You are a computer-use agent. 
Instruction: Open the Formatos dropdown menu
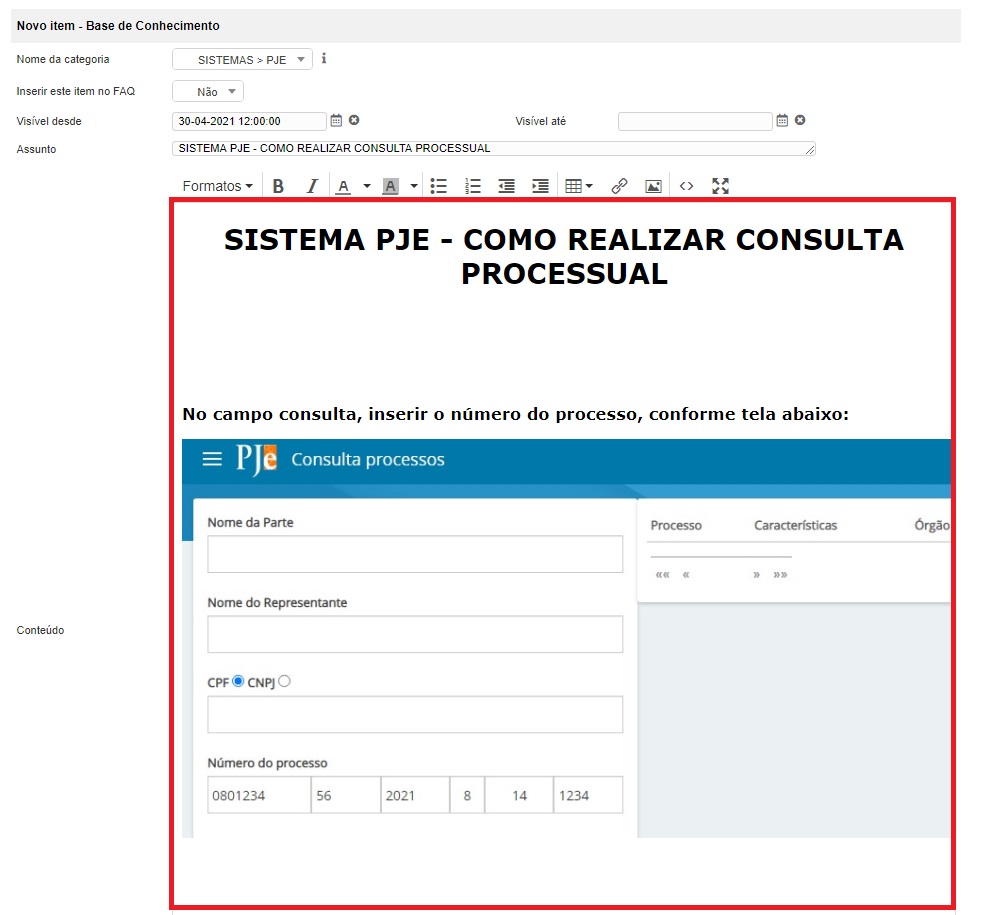click(x=218, y=186)
